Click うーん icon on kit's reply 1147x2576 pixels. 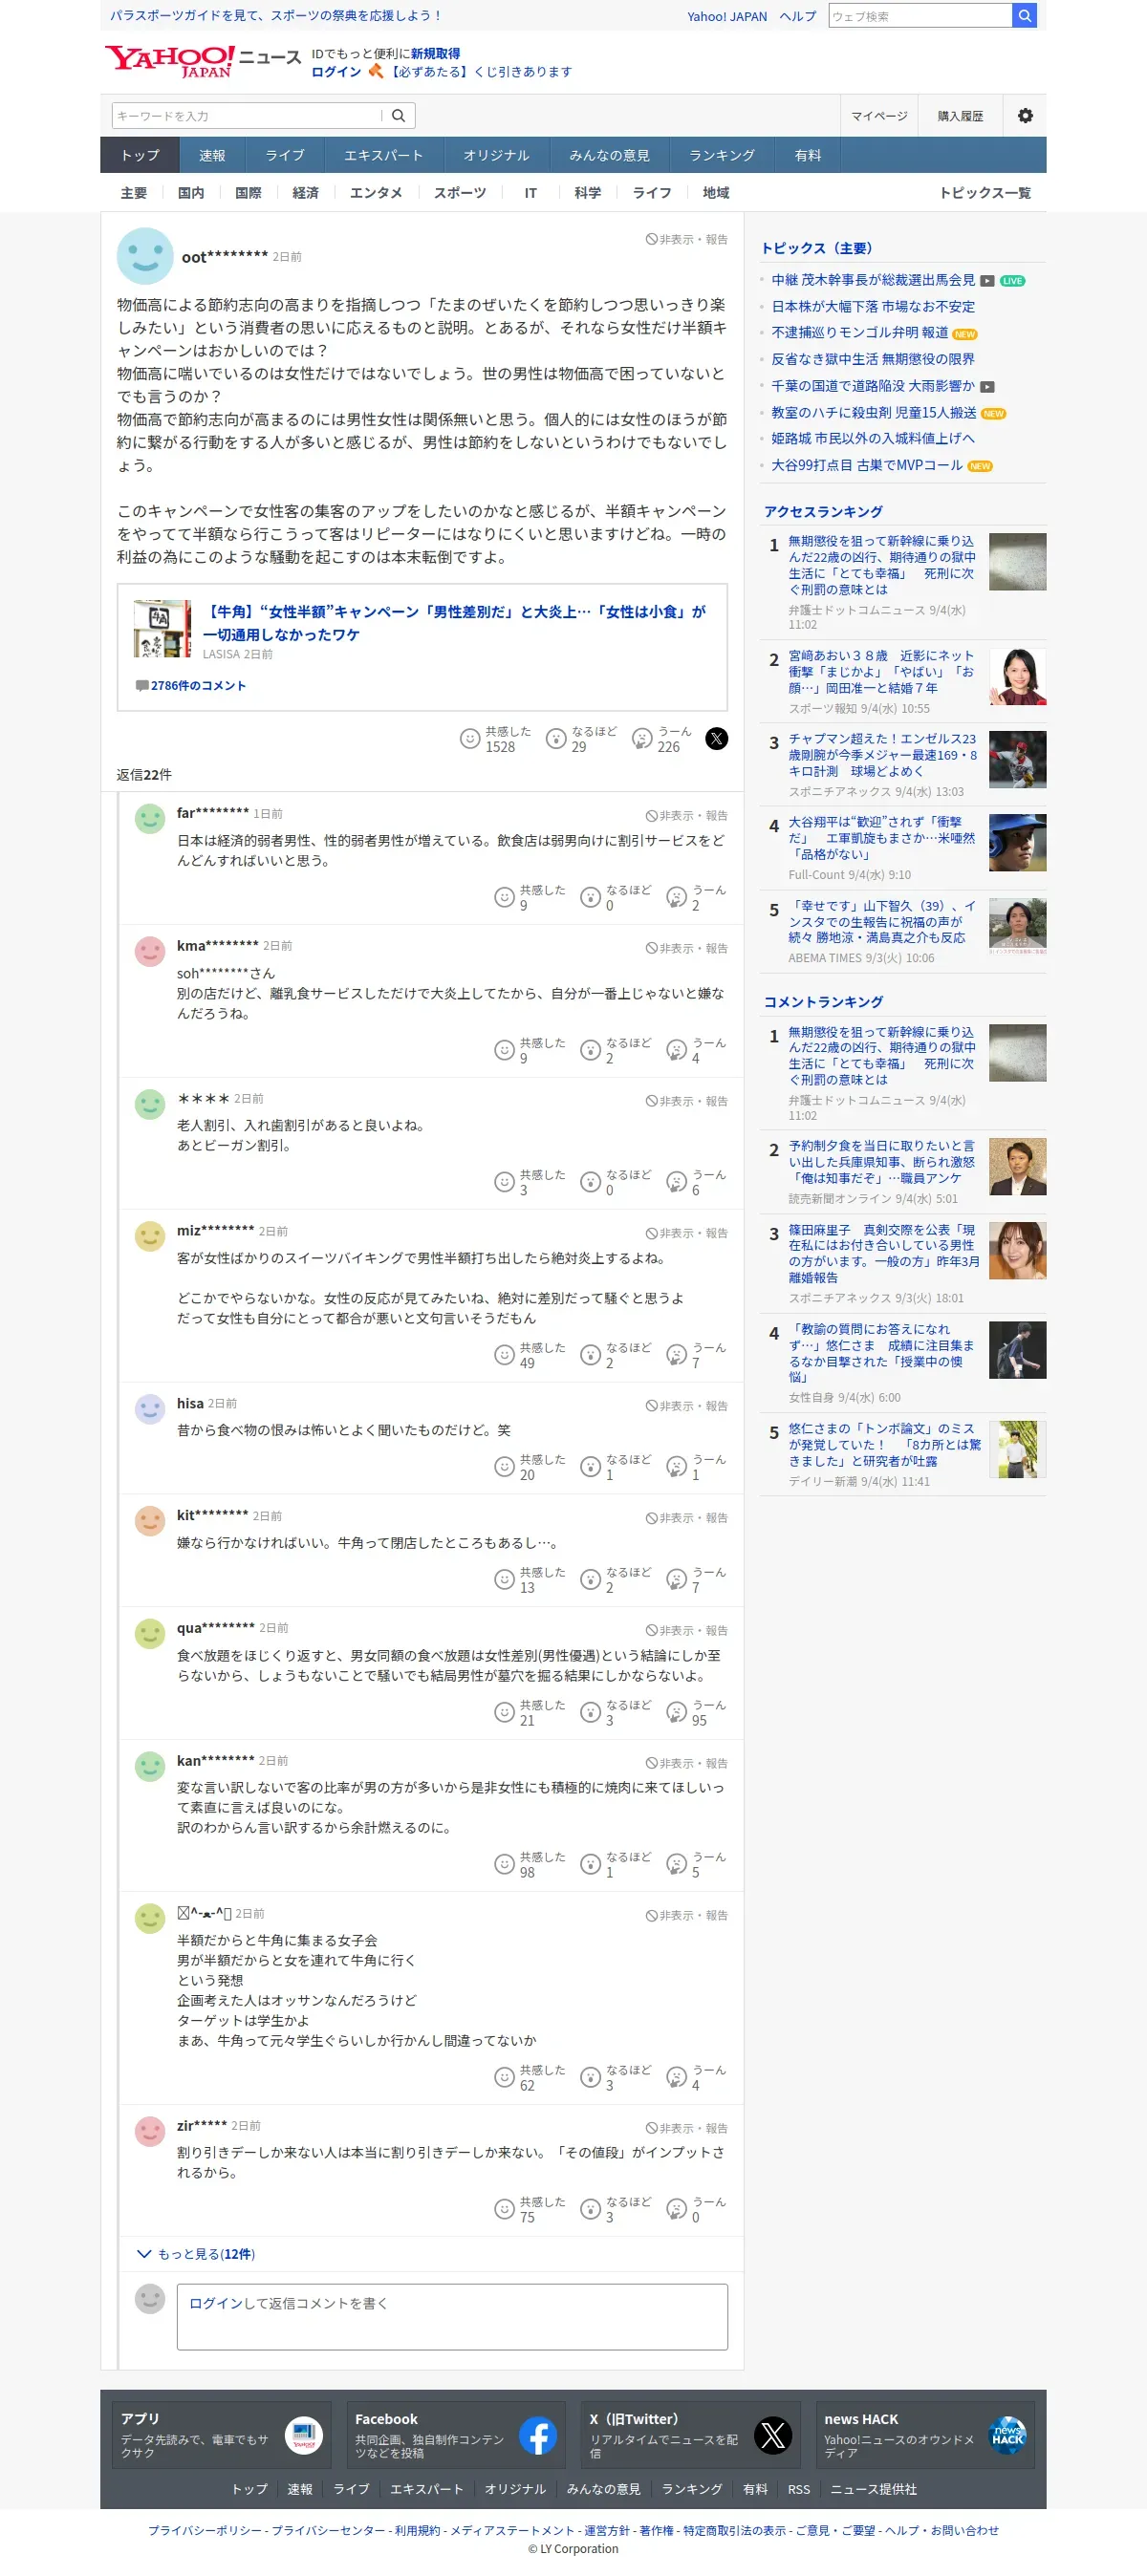[677, 1579]
